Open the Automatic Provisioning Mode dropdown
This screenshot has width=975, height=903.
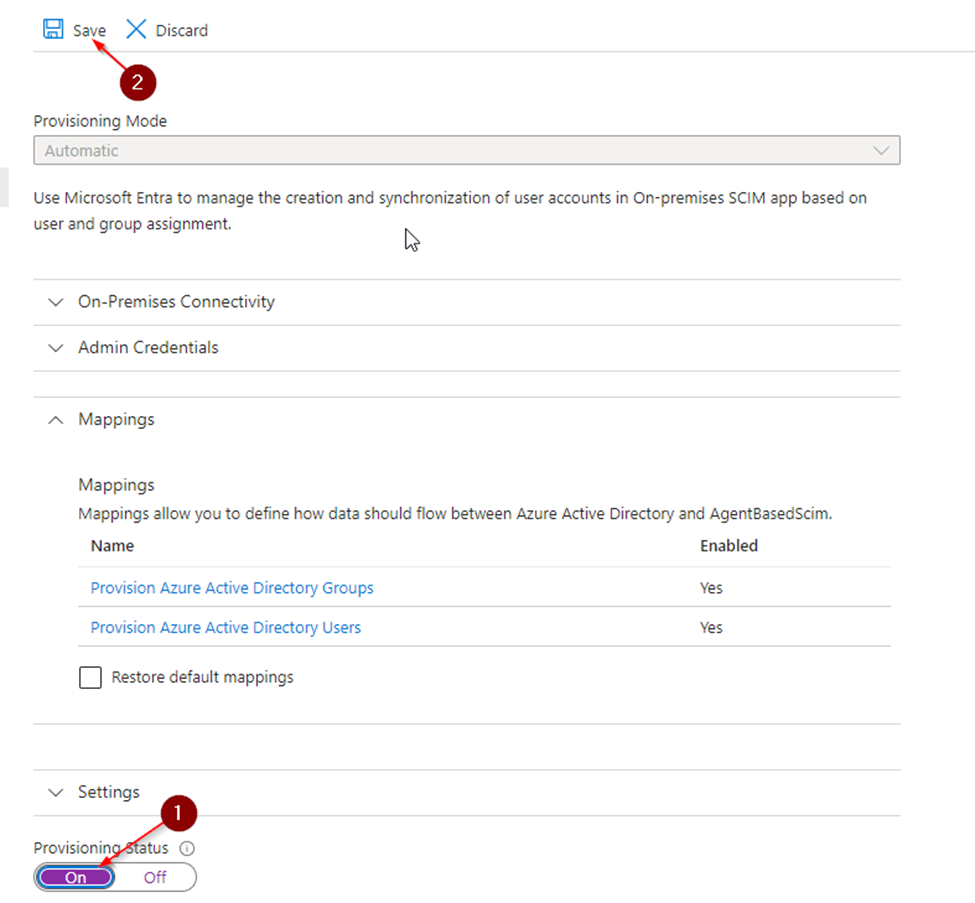click(x=466, y=150)
